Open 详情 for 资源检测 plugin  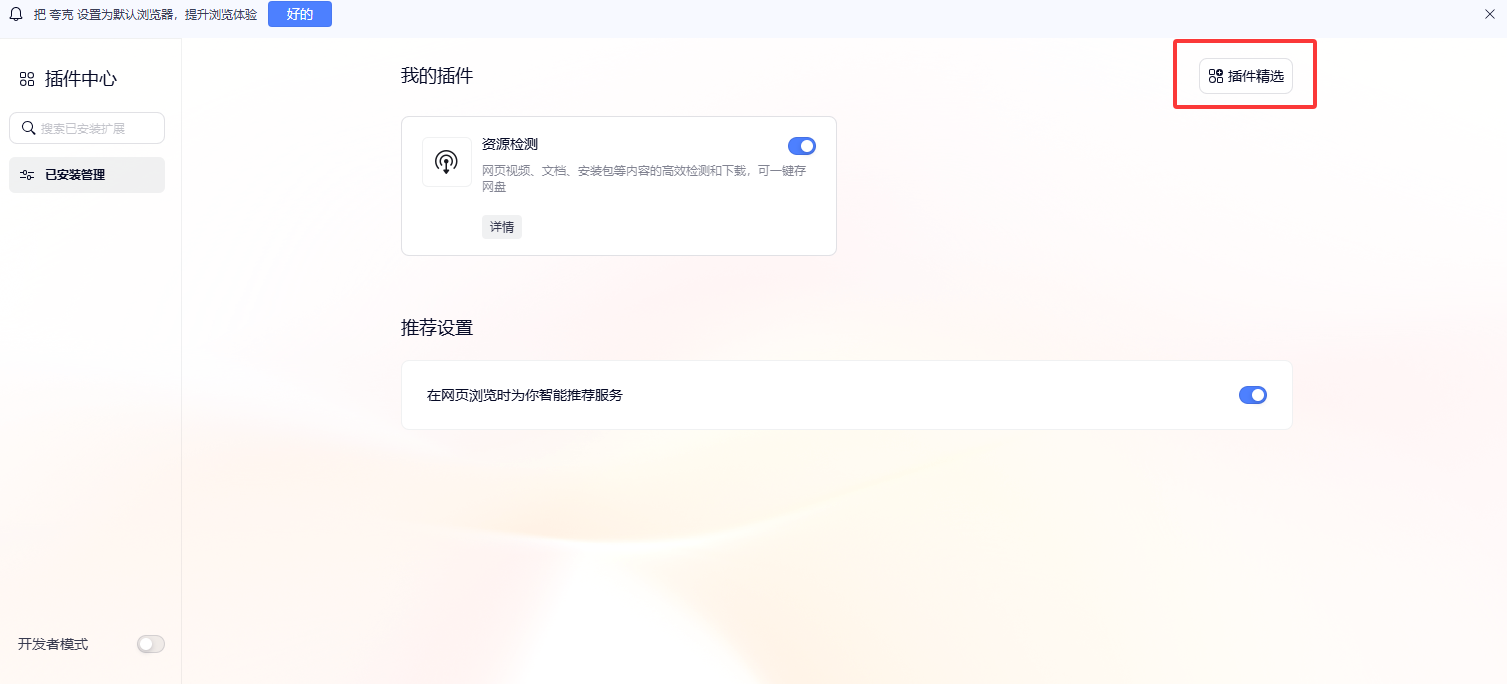(x=502, y=227)
